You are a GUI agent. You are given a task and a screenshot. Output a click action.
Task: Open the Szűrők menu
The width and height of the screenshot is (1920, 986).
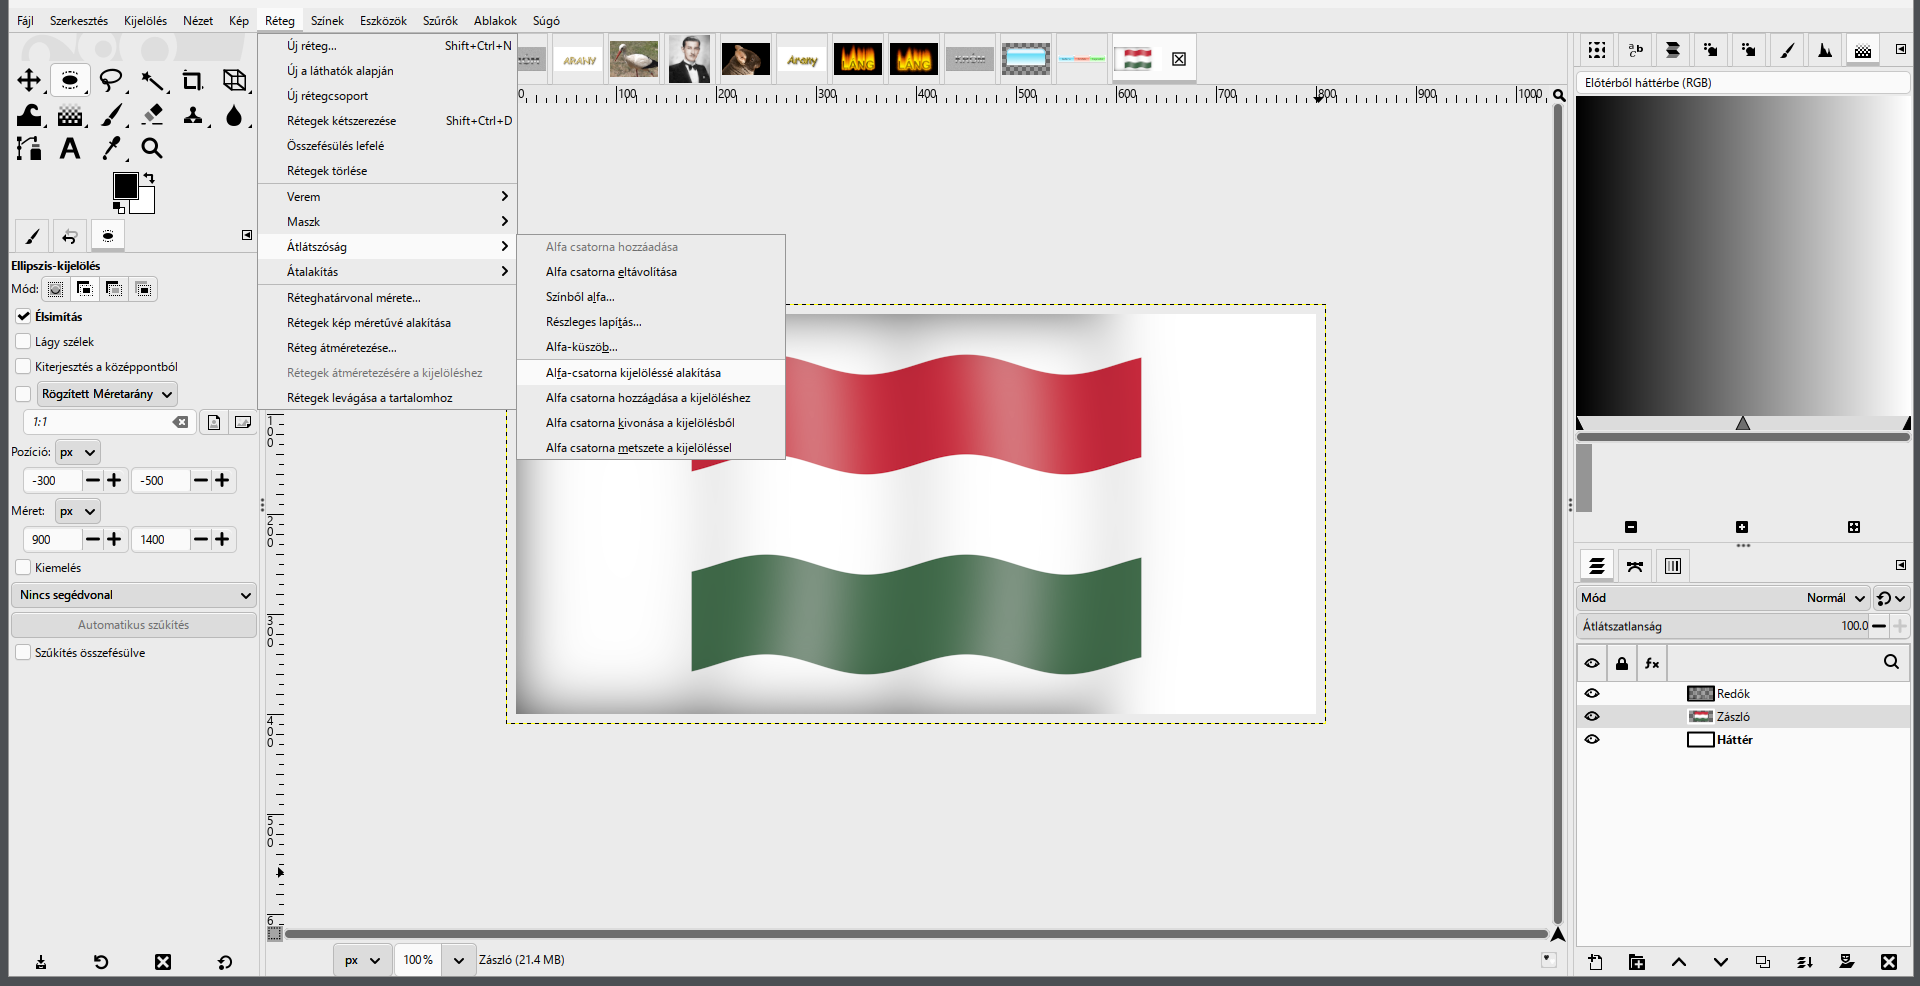(440, 20)
